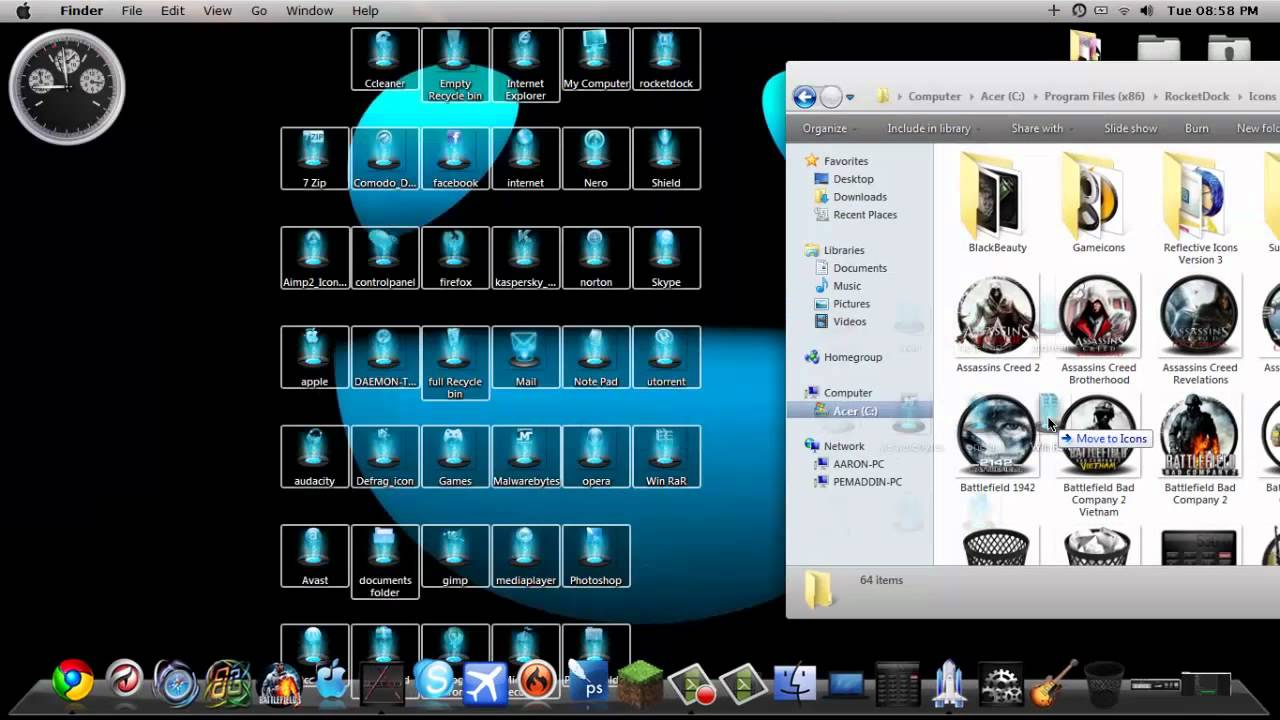The height and width of the screenshot is (720, 1280).
Task: Open the blue airplane icon in dock
Action: [485, 683]
